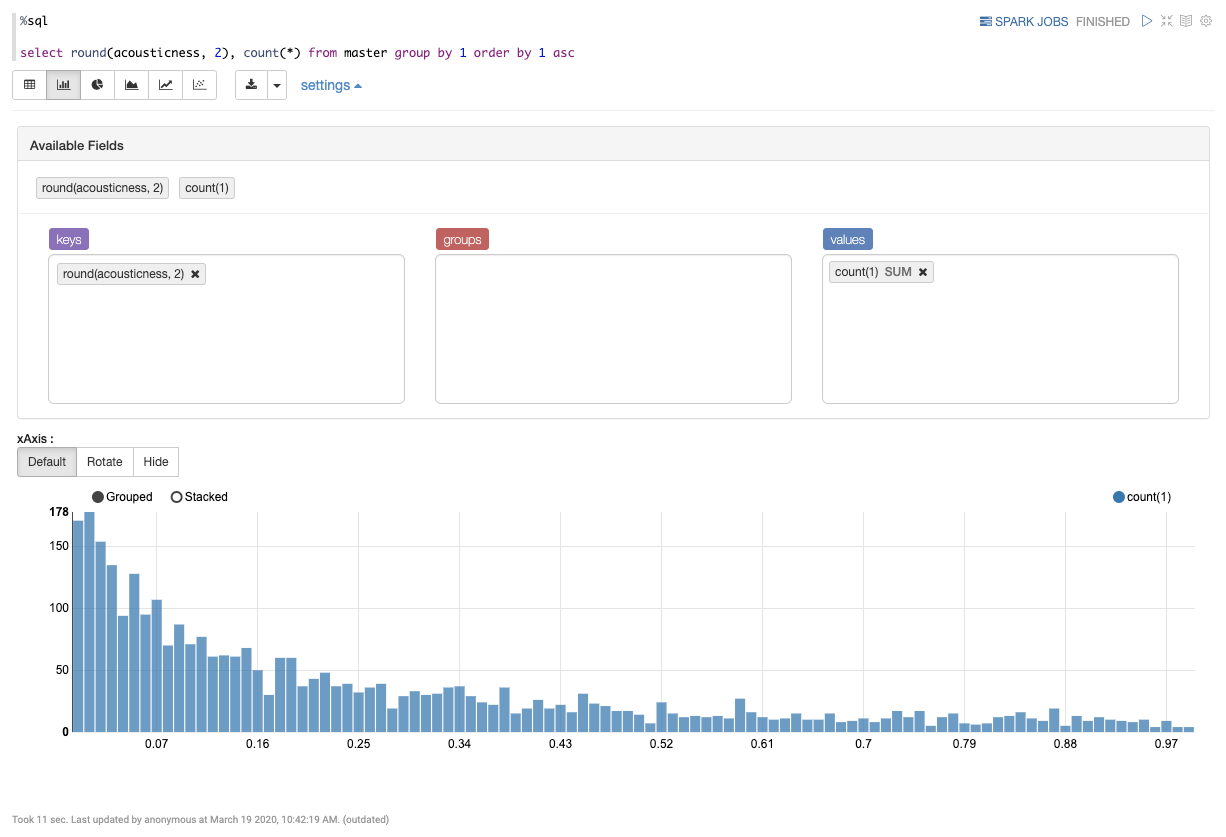Click the values drop area box
Image resolution: width=1226 pixels, height=837 pixels.
[x=1000, y=329]
